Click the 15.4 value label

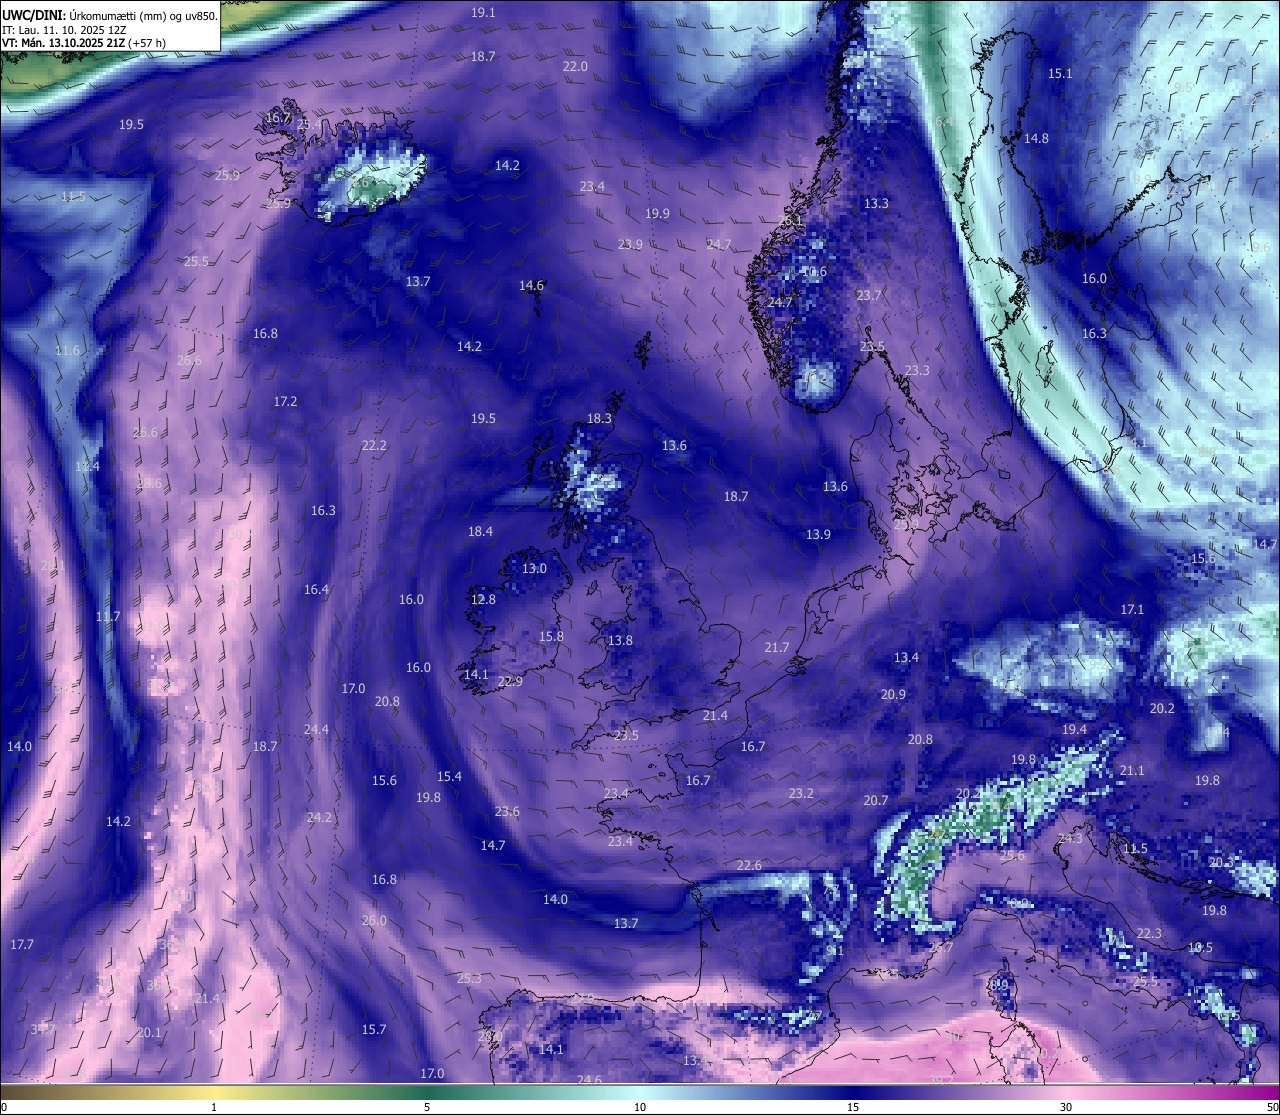[x=449, y=776]
